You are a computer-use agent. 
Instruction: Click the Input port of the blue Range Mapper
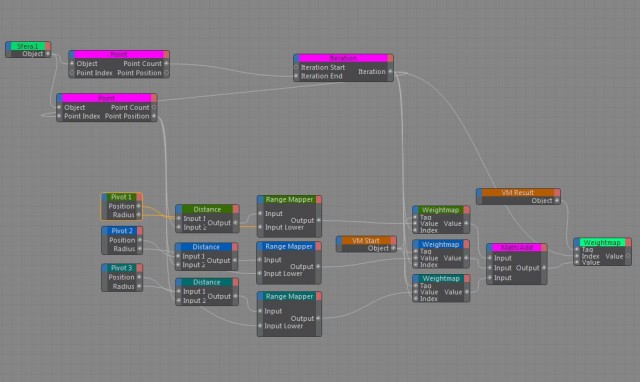(260, 260)
